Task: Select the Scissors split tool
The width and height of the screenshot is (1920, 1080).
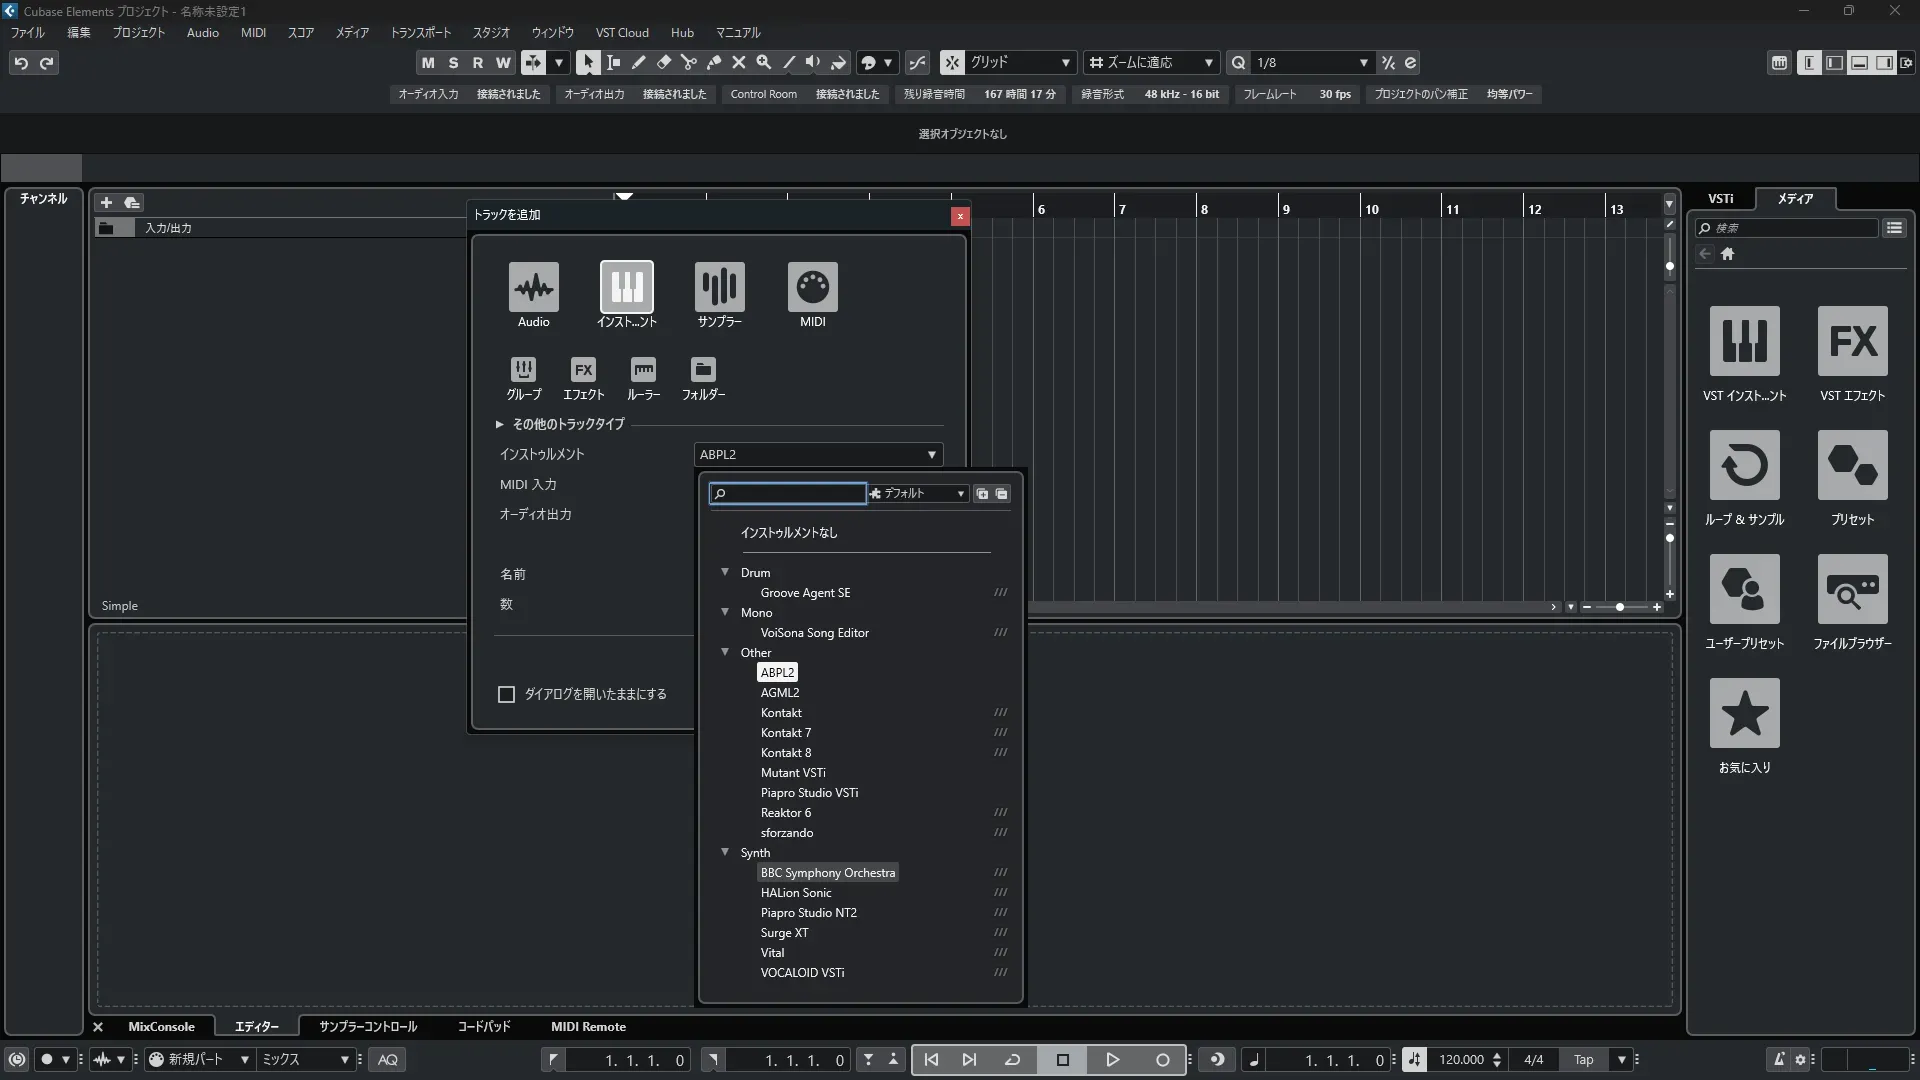Action: (x=689, y=62)
